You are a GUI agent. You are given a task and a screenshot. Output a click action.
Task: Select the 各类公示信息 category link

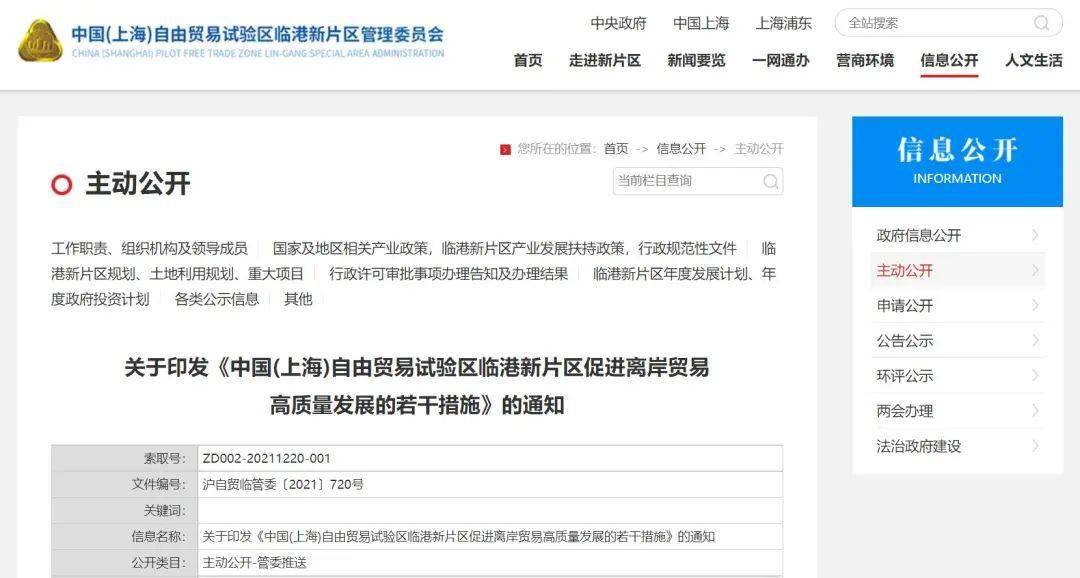click(217, 299)
